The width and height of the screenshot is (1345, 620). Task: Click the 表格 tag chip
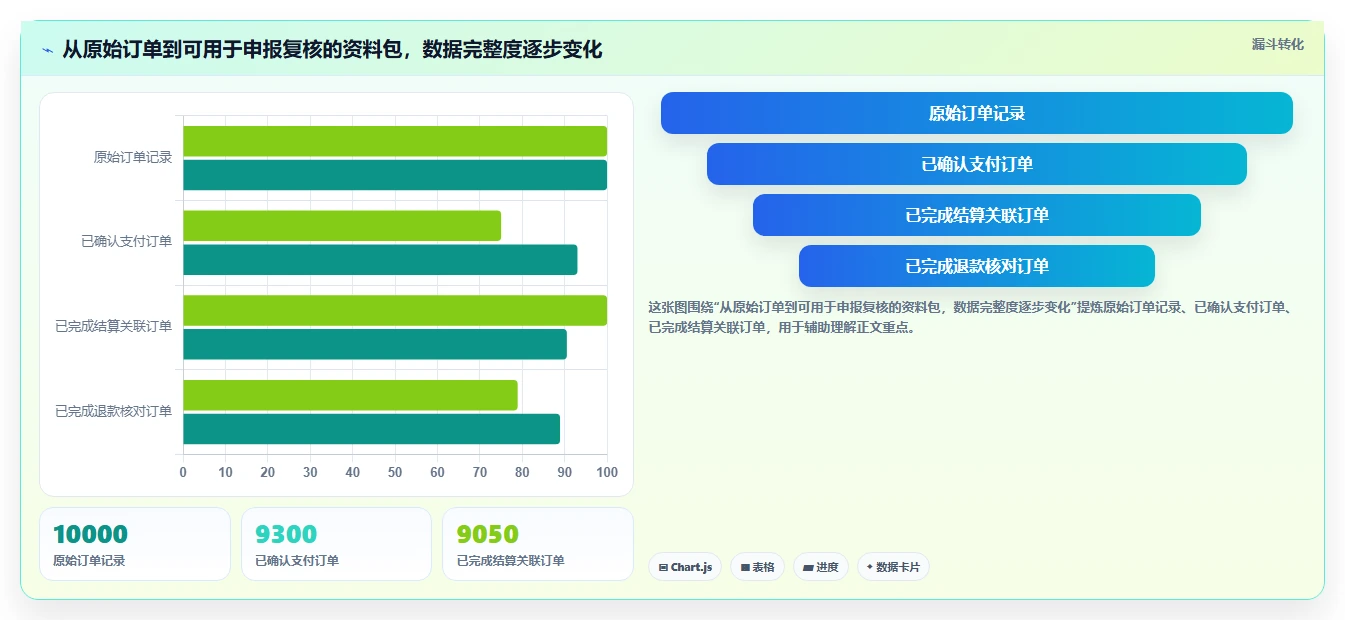758,567
